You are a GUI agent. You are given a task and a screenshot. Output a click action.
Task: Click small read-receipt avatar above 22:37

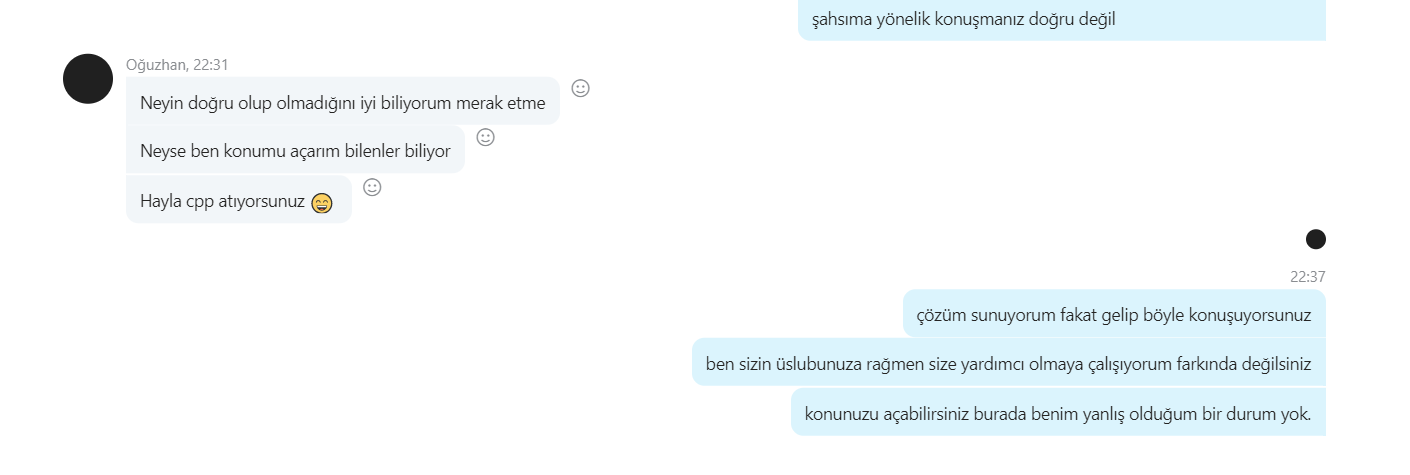(1316, 239)
